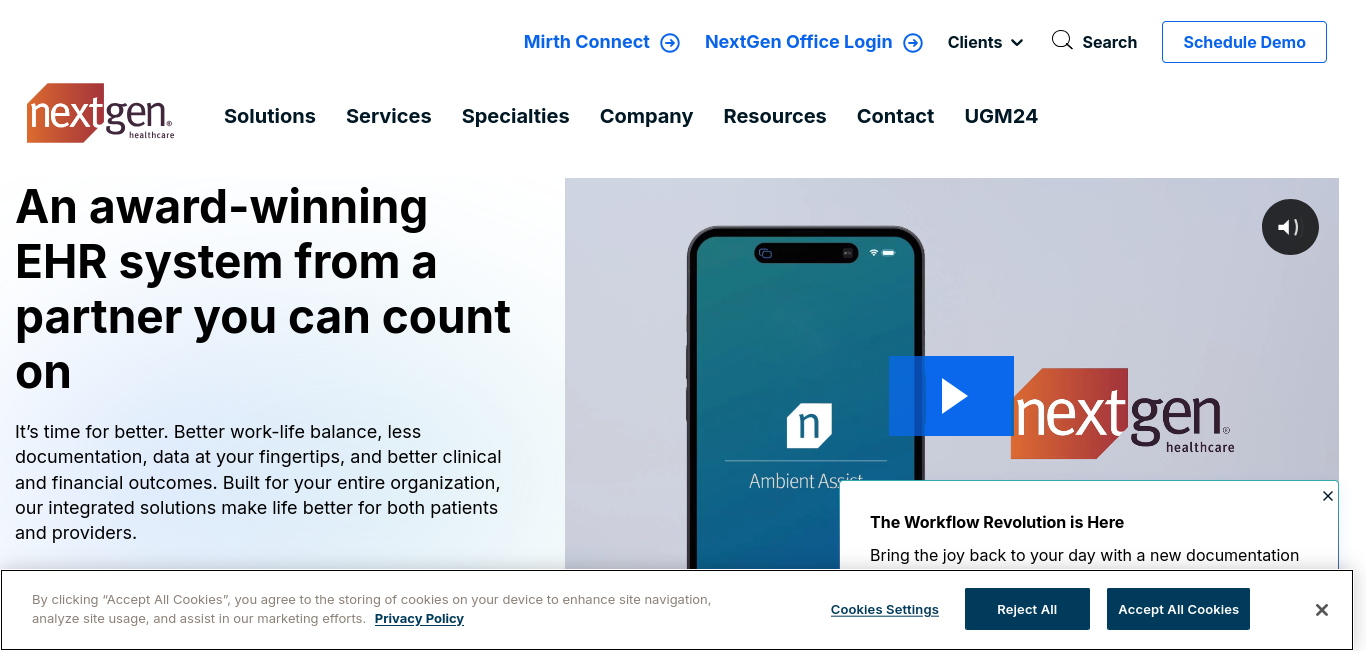Image resolution: width=1366 pixels, height=651 pixels.
Task: Click the Mirth Connect arrow icon
Action: point(670,43)
